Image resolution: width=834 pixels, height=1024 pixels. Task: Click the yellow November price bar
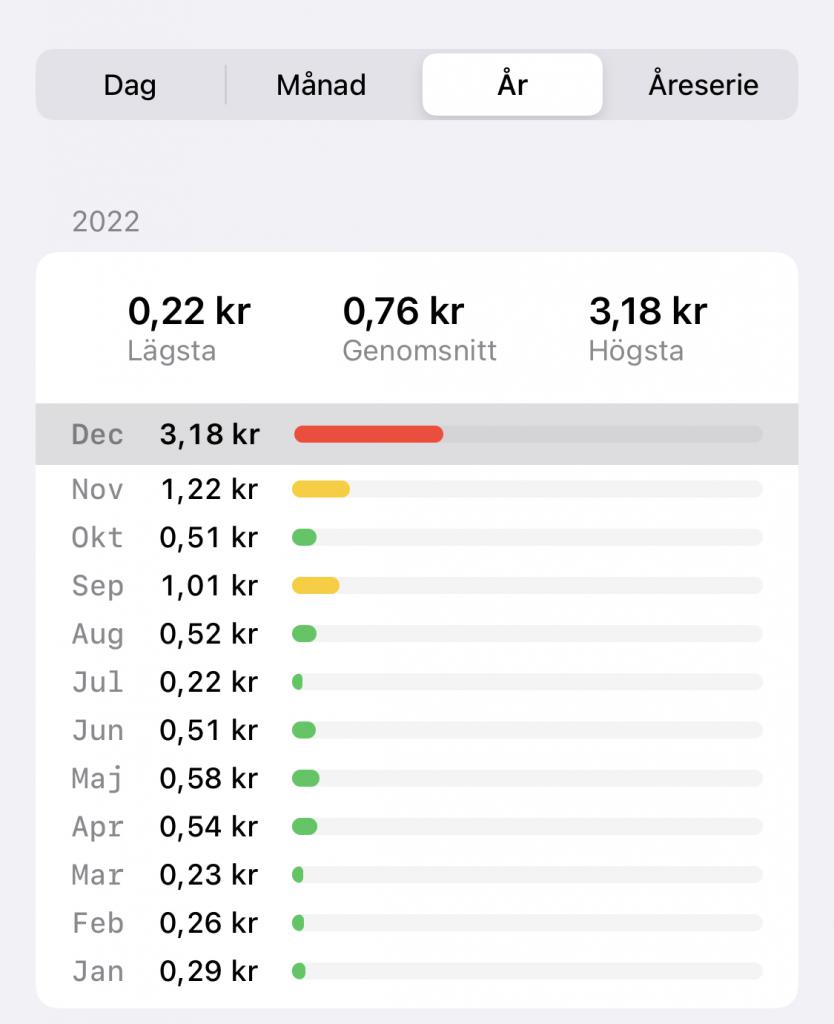(x=321, y=489)
